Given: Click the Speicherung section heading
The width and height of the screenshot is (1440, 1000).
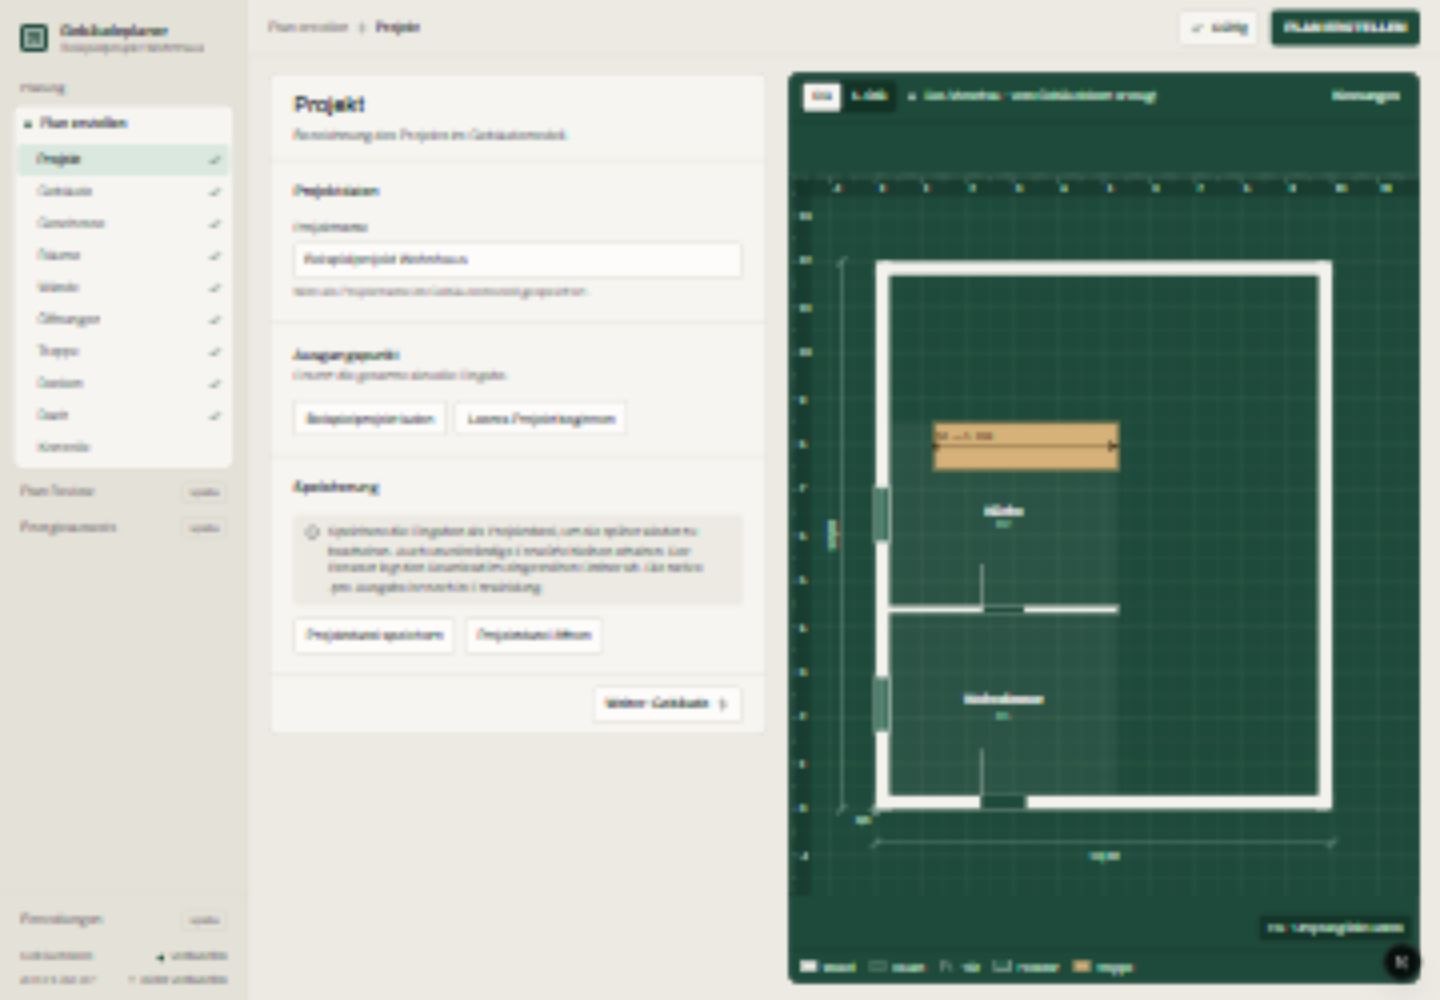Looking at the screenshot, I should [x=336, y=487].
